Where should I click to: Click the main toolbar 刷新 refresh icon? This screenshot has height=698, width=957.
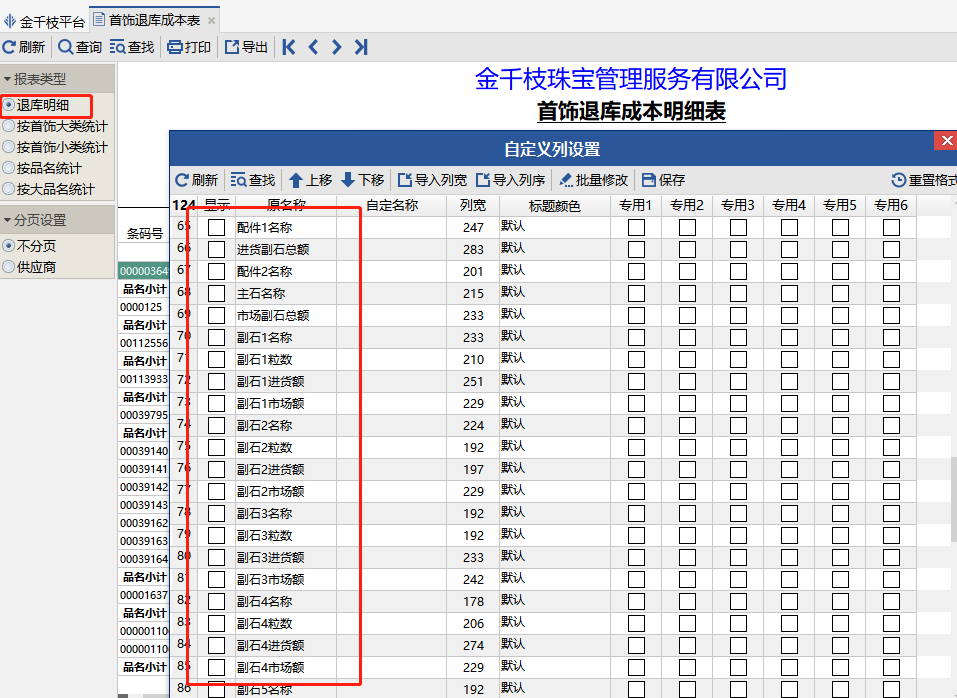[x=10, y=47]
